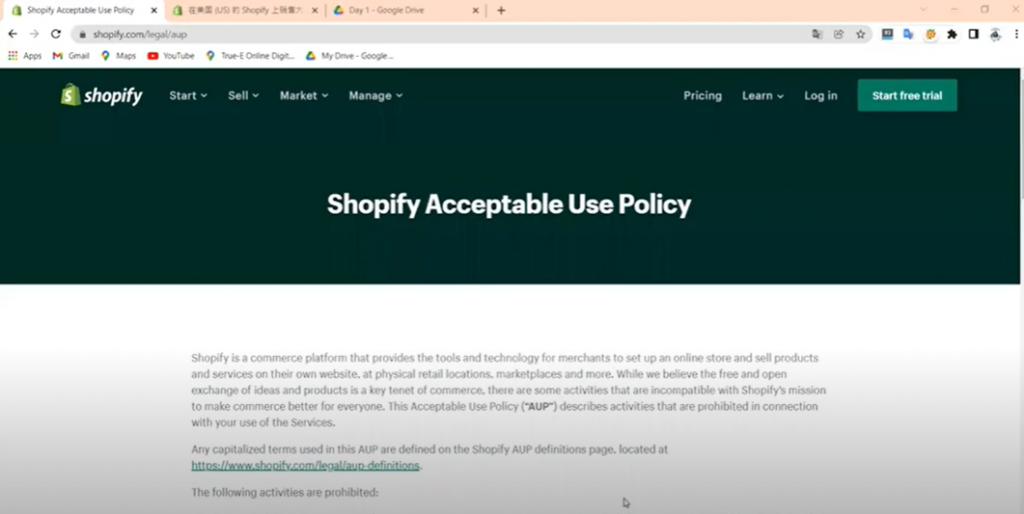
Task: Open the Chrome three-dot menu
Action: [1015, 34]
